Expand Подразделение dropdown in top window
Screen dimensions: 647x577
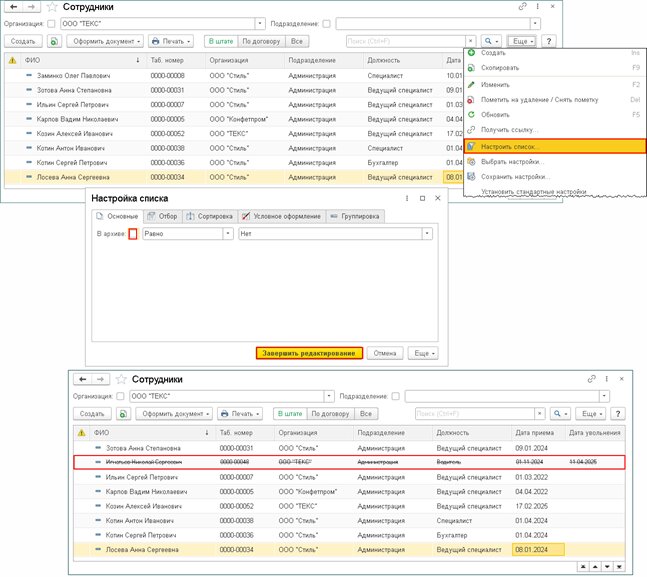[535, 24]
